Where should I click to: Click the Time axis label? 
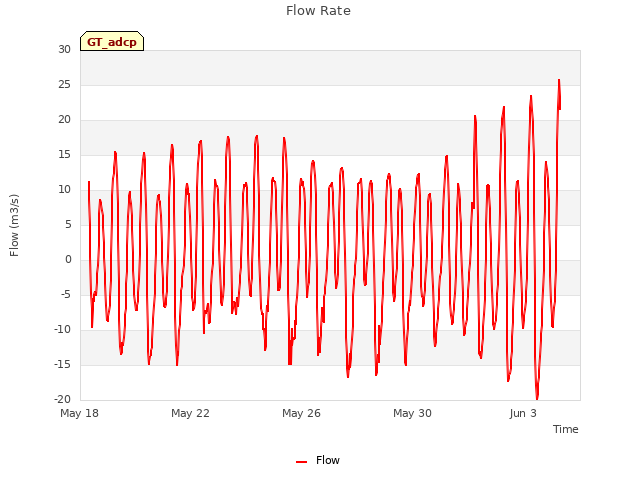coord(565,429)
